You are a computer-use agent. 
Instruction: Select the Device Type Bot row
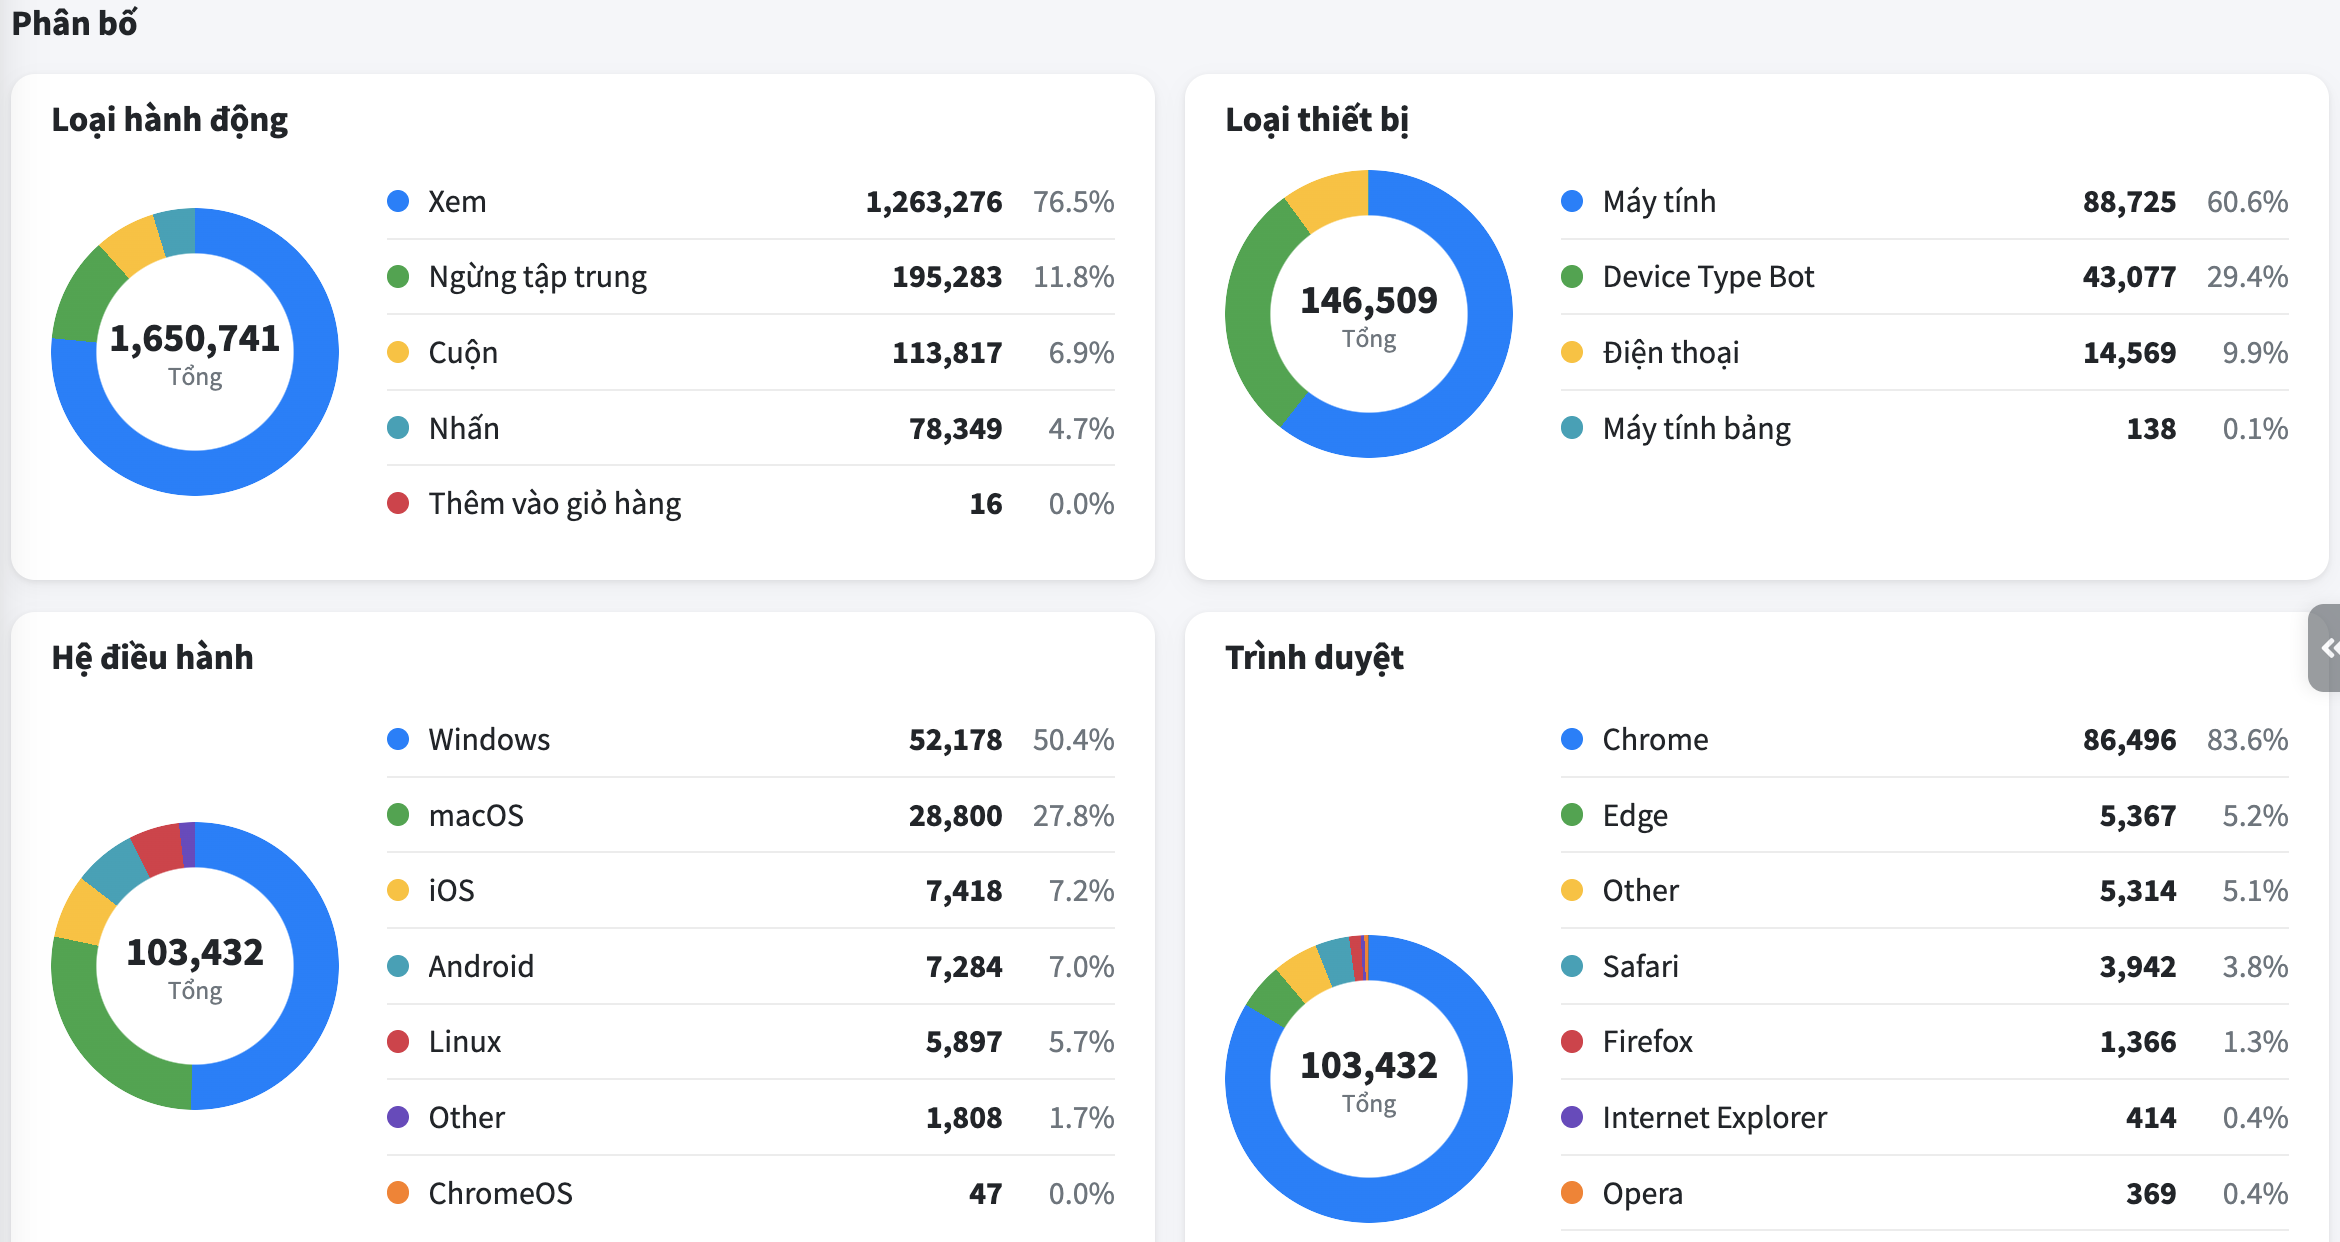click(x=1924, y=277)
